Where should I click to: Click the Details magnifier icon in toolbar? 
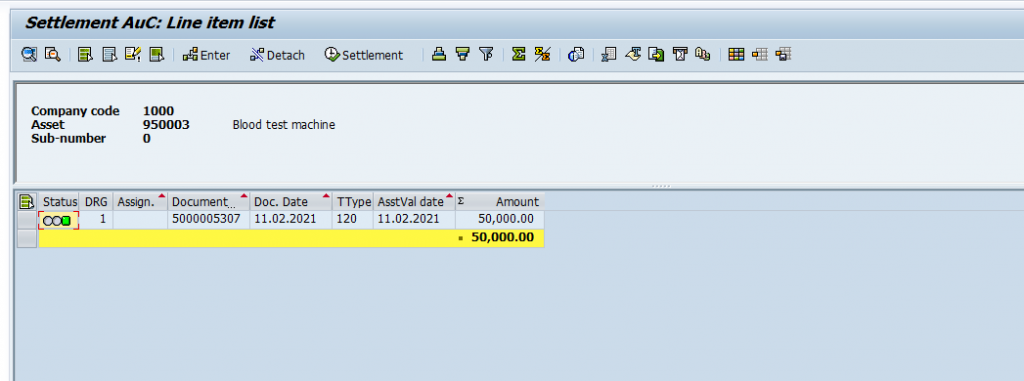click(29, 54)
